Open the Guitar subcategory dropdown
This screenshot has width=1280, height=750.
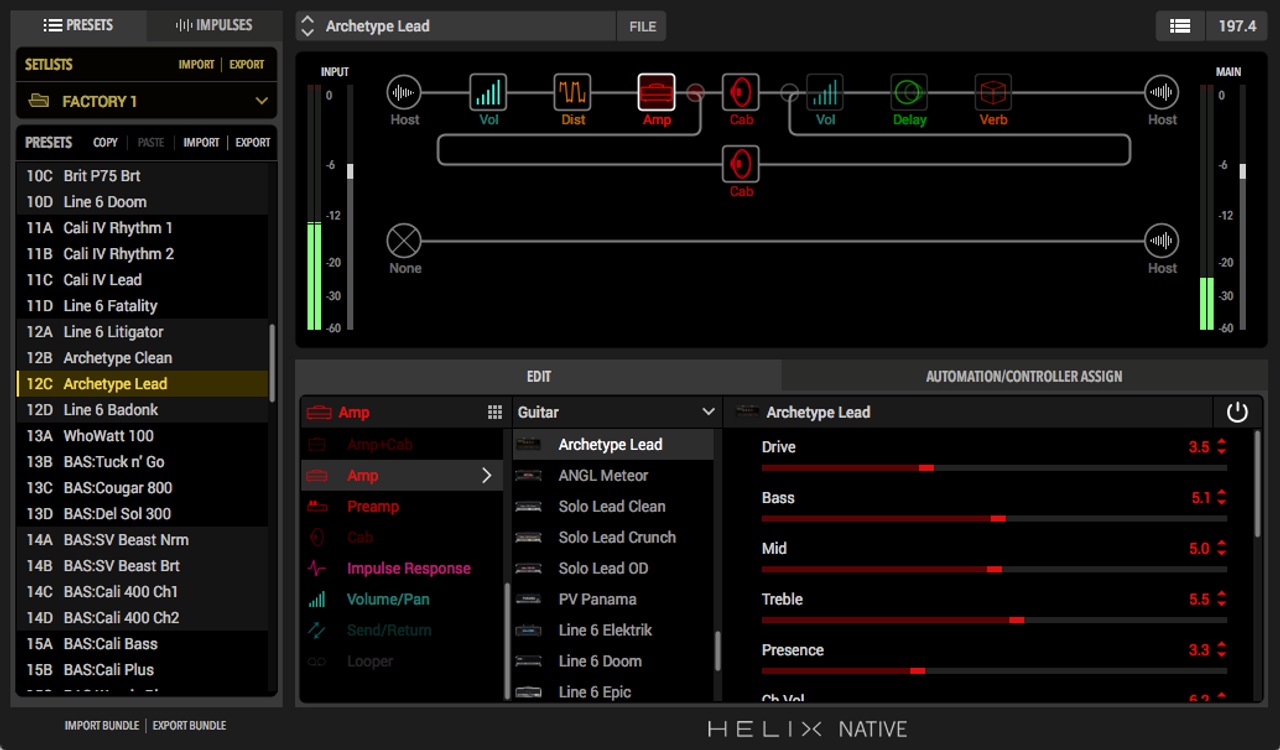615,412
